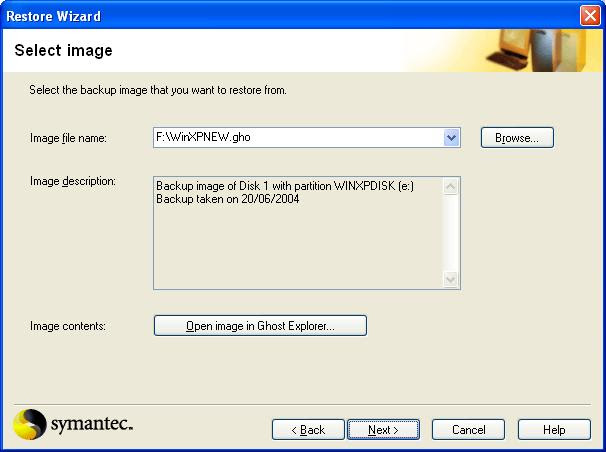606x452 pixels.
Task: Proceed with the Next button
Action: click(383, 430)
